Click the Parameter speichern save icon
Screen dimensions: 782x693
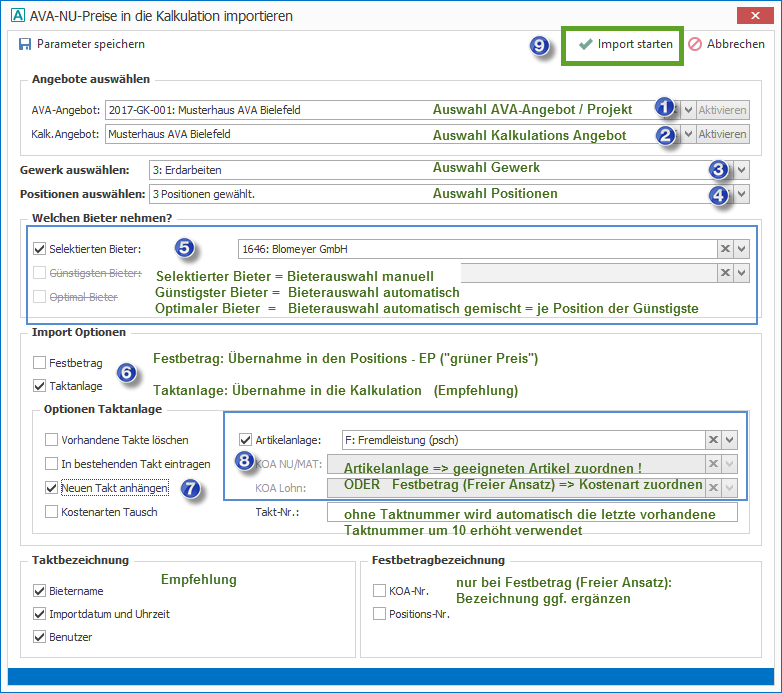tap(25, 44)
